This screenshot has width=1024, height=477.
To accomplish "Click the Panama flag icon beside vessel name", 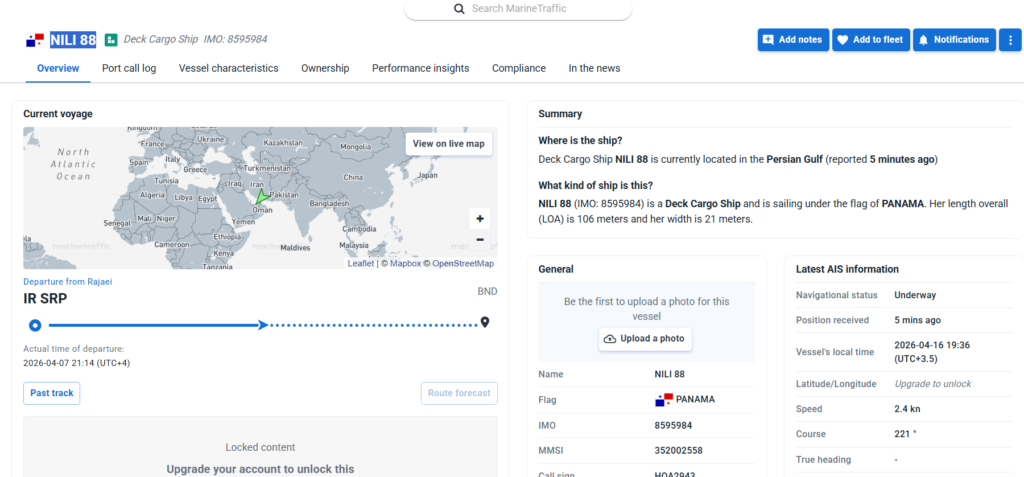I will [x=35, y=40].
